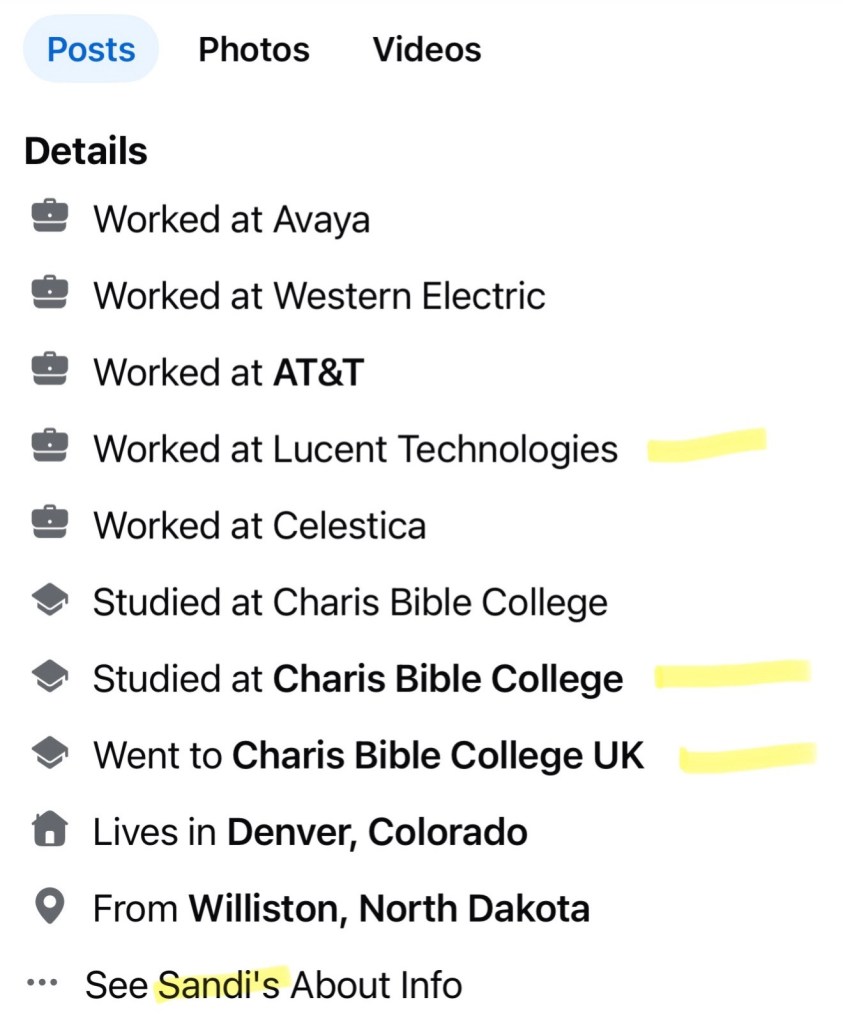
Task: Click briefcase icon beside Celestica
Action: click(49, 524)
